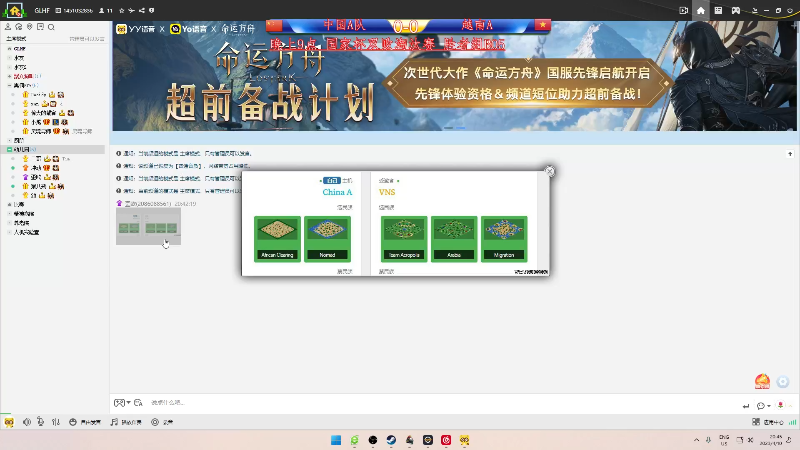
Task: Click the African Clearing map card
Action: 278,239
